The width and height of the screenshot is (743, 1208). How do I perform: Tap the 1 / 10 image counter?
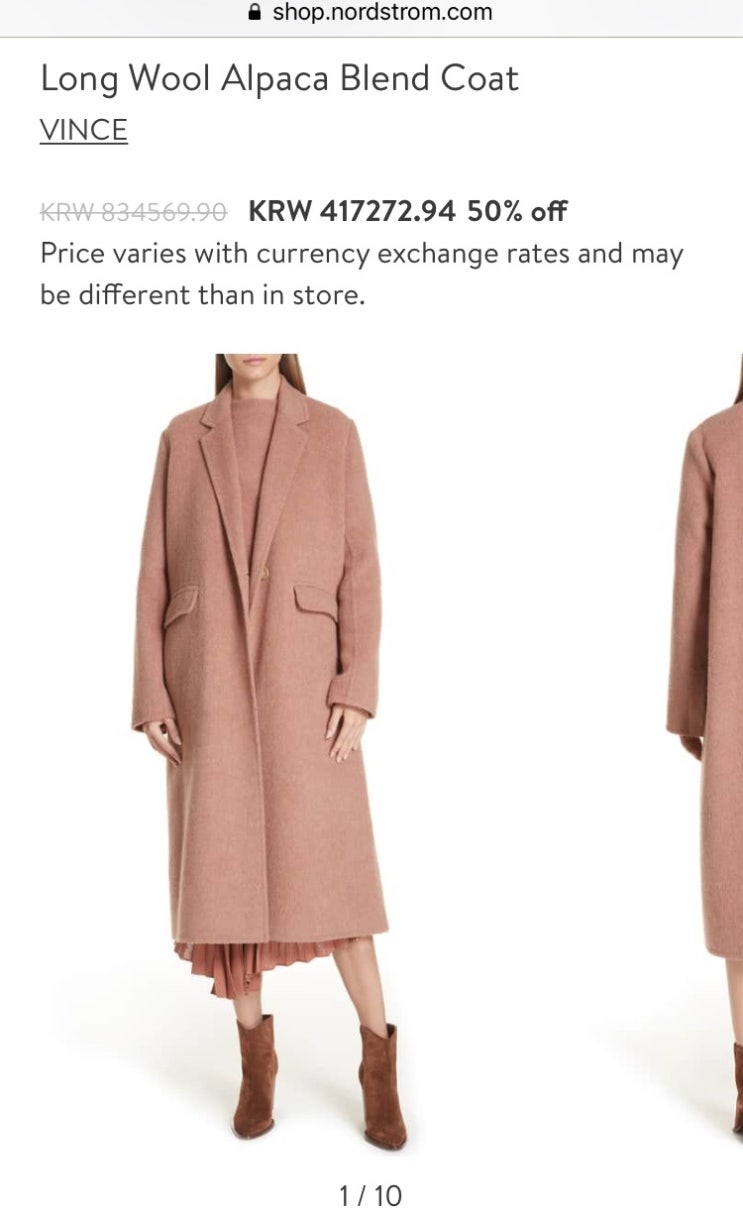click(x=371, y=1194)
